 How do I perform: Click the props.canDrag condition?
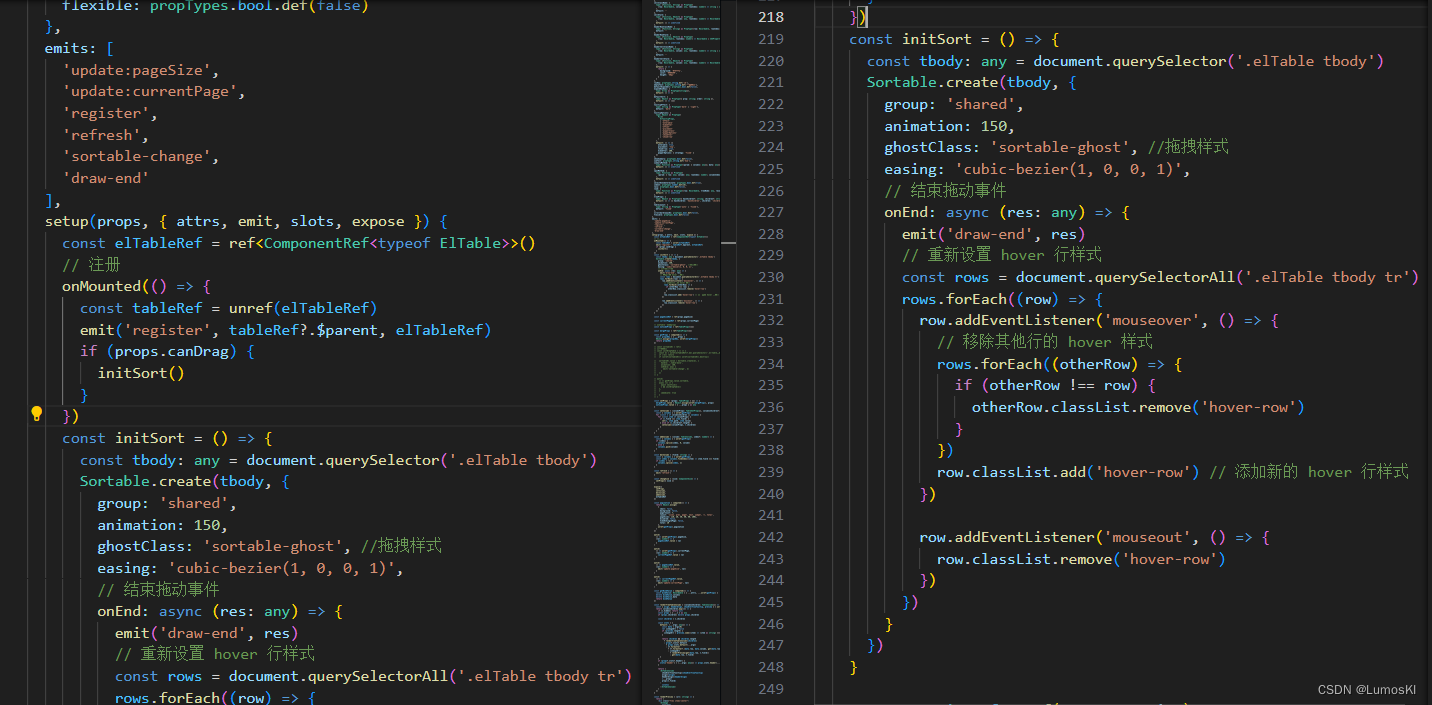point(168,350)
